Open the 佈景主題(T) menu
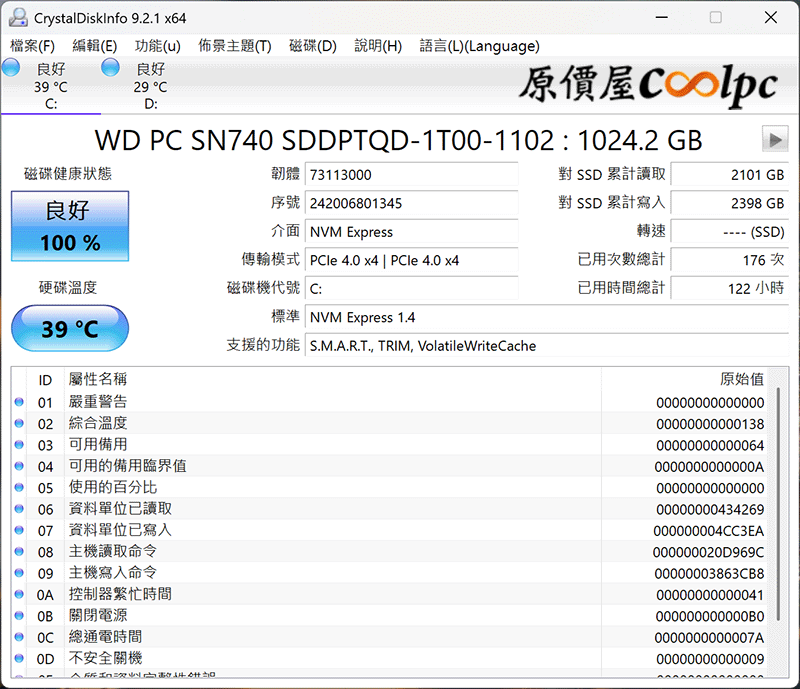This screenshot has width=800, height=689. [x=235, y=46]
